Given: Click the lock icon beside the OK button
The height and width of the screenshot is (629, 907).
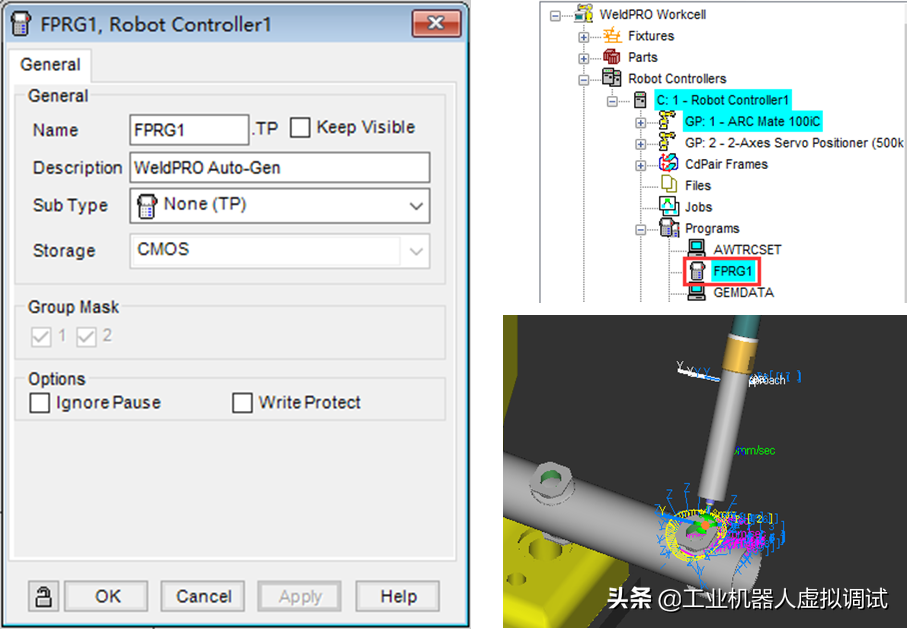Looking at the screenshot, I should pos(43,597).
